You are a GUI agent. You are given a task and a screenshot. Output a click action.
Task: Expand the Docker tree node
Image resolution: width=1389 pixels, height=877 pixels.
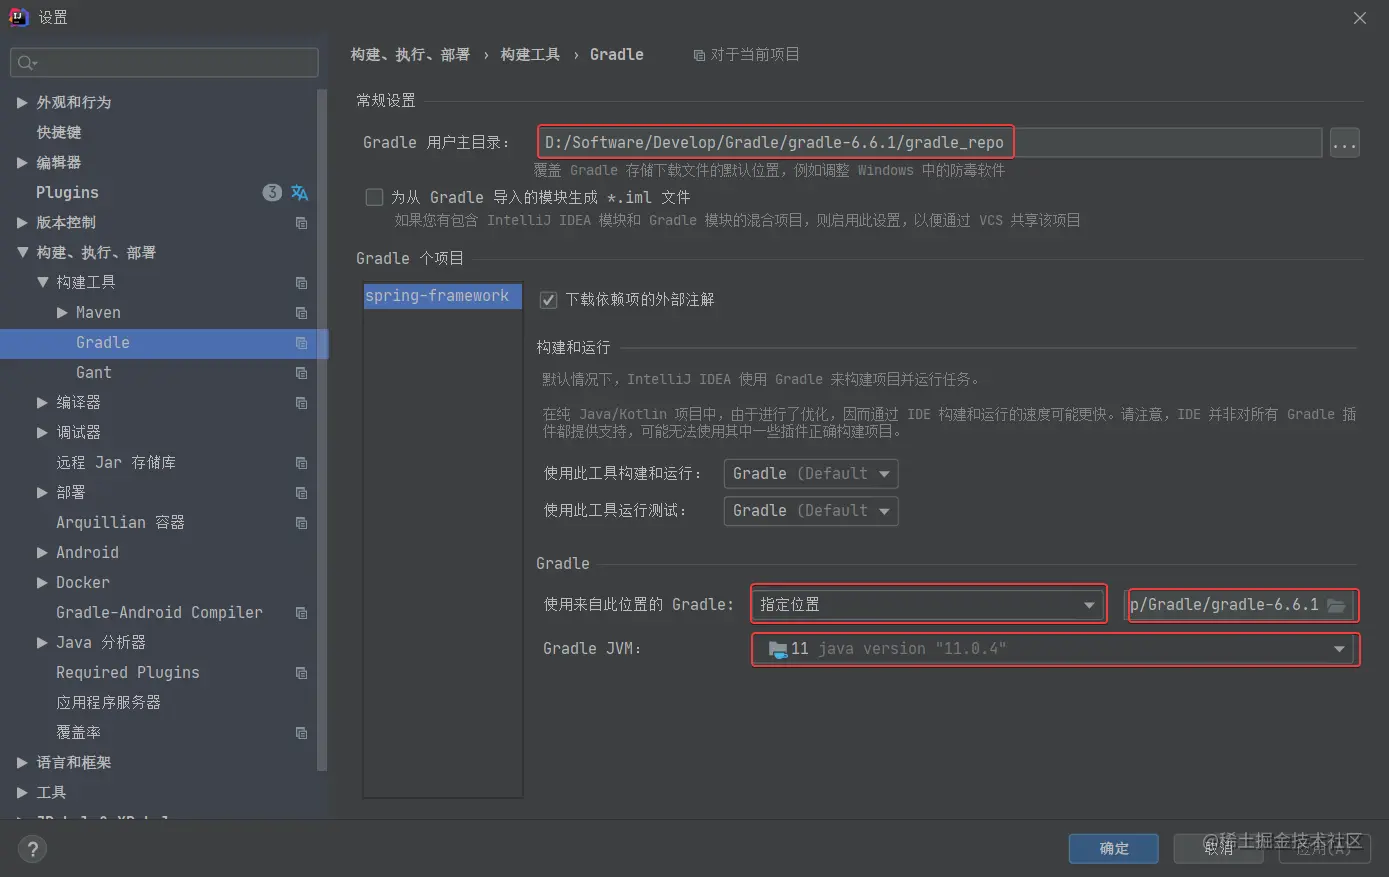coord(42,582)
